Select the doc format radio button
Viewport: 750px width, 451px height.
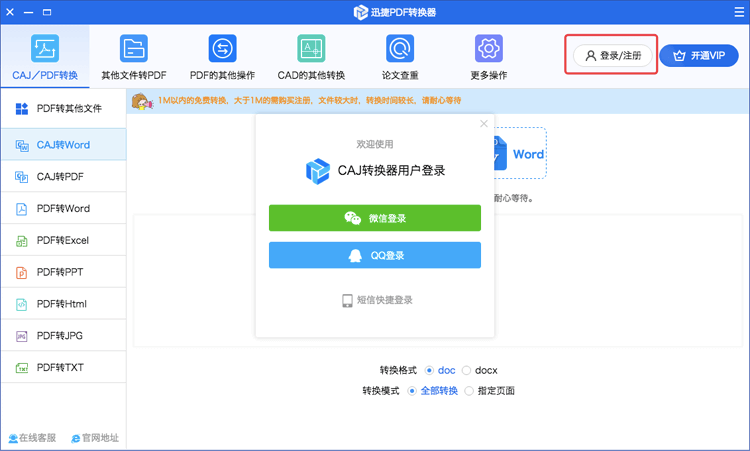(429, 371)
